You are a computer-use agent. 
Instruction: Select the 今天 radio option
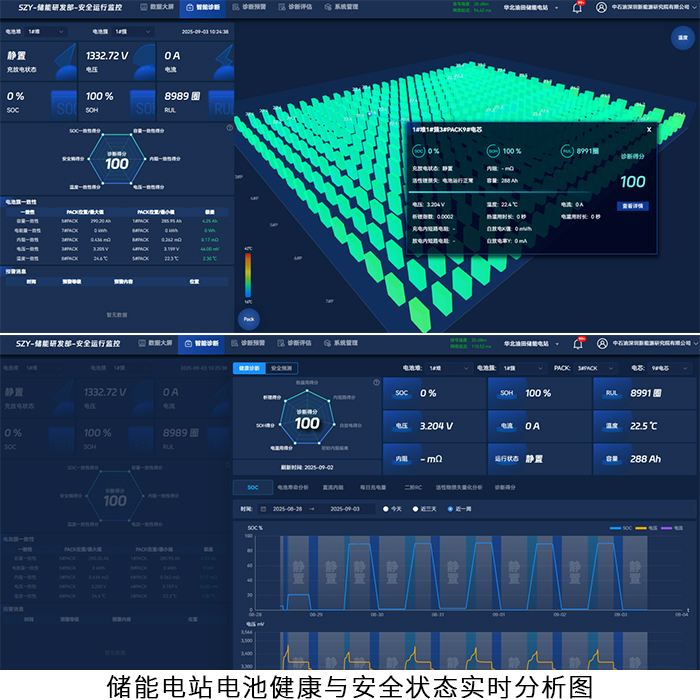(x=386, y=509)
